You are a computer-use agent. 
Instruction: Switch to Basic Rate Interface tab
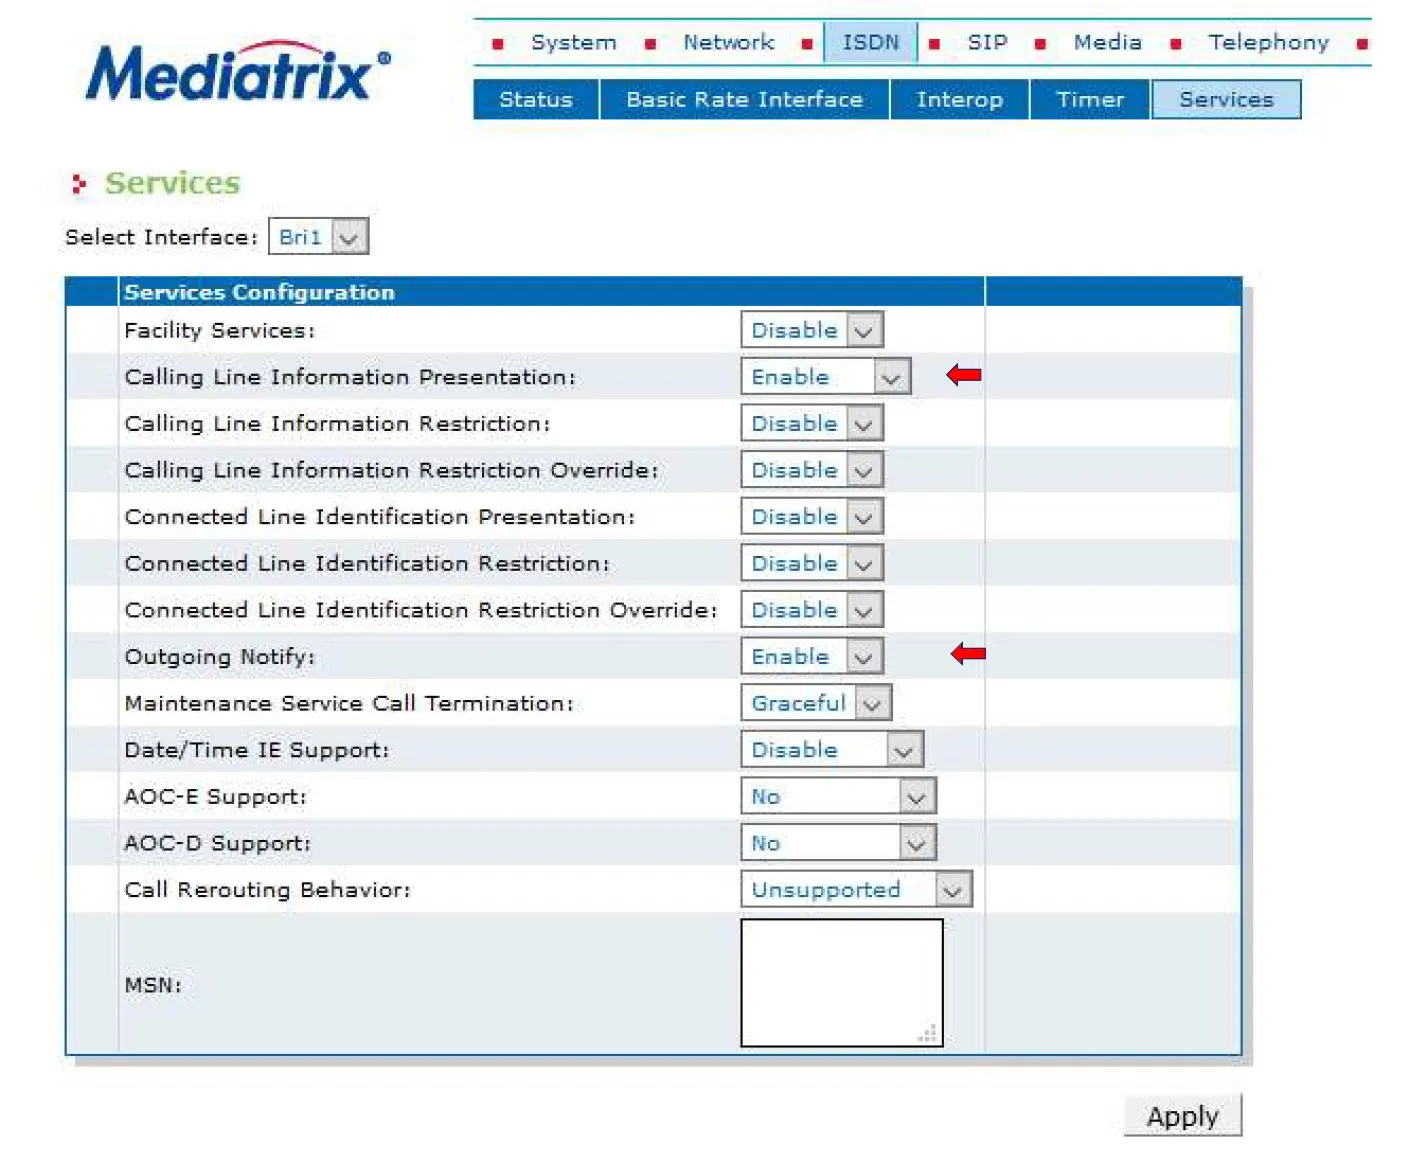click(744, 100)
